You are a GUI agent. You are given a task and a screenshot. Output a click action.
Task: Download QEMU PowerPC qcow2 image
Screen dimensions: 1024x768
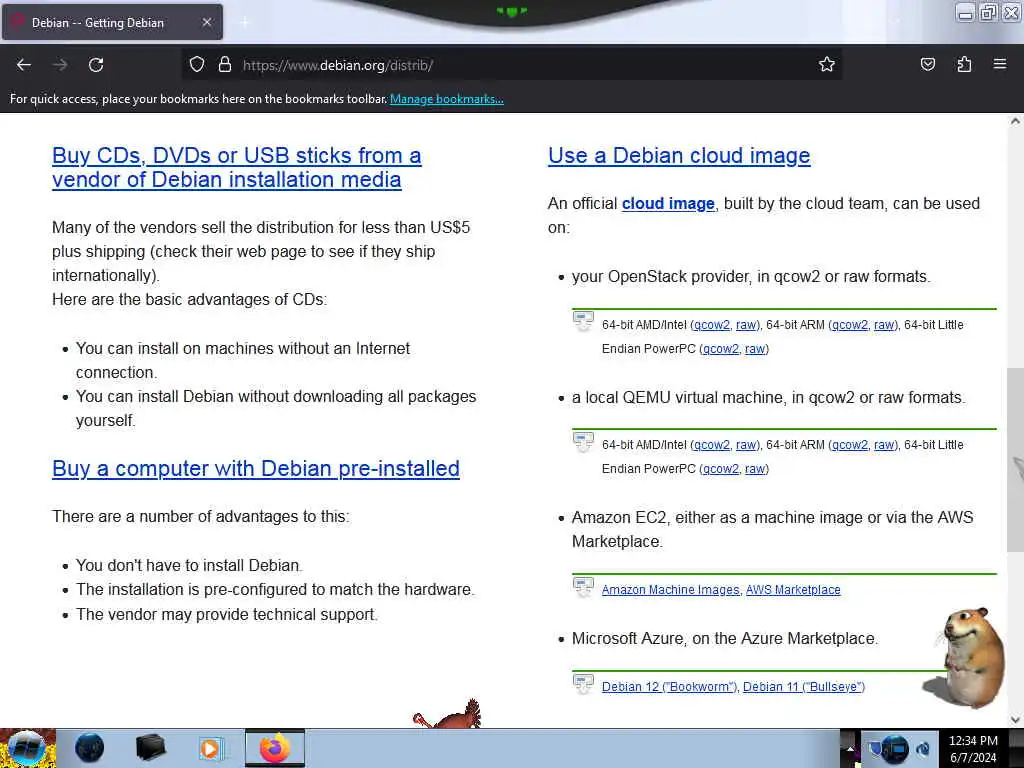tap(721, 469)
